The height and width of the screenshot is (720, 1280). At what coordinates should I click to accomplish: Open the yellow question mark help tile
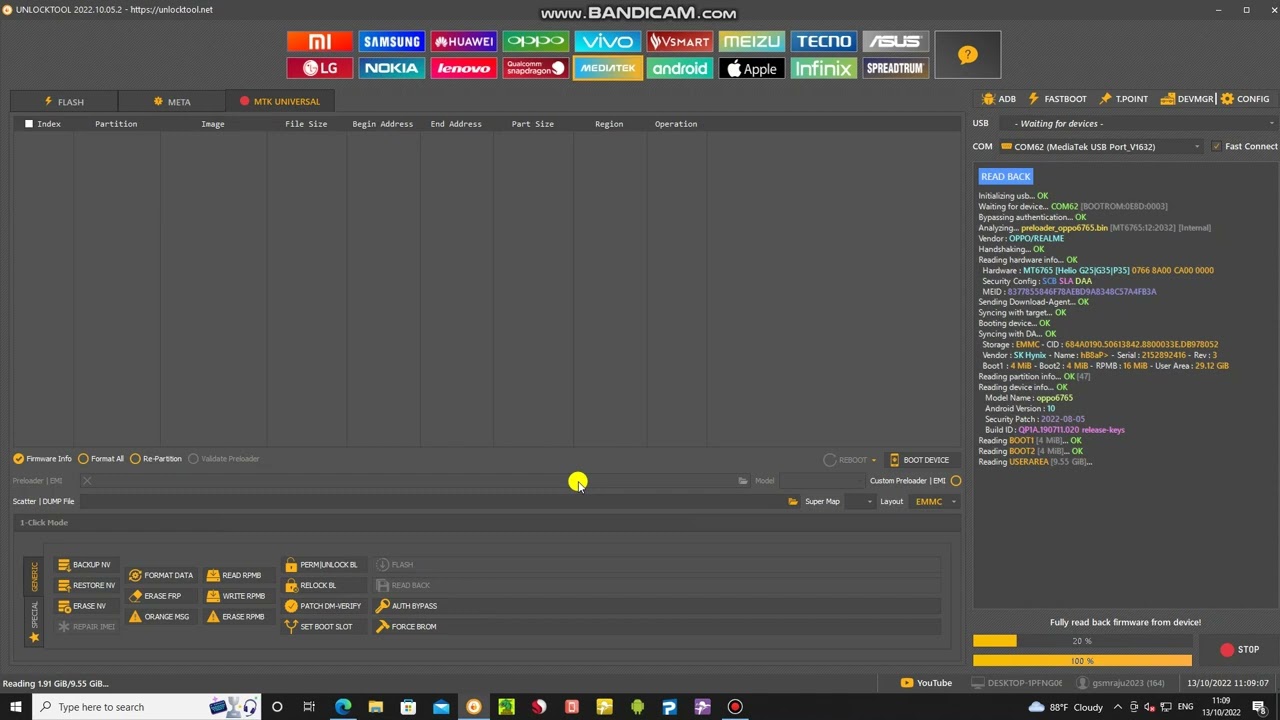(967, 55)
